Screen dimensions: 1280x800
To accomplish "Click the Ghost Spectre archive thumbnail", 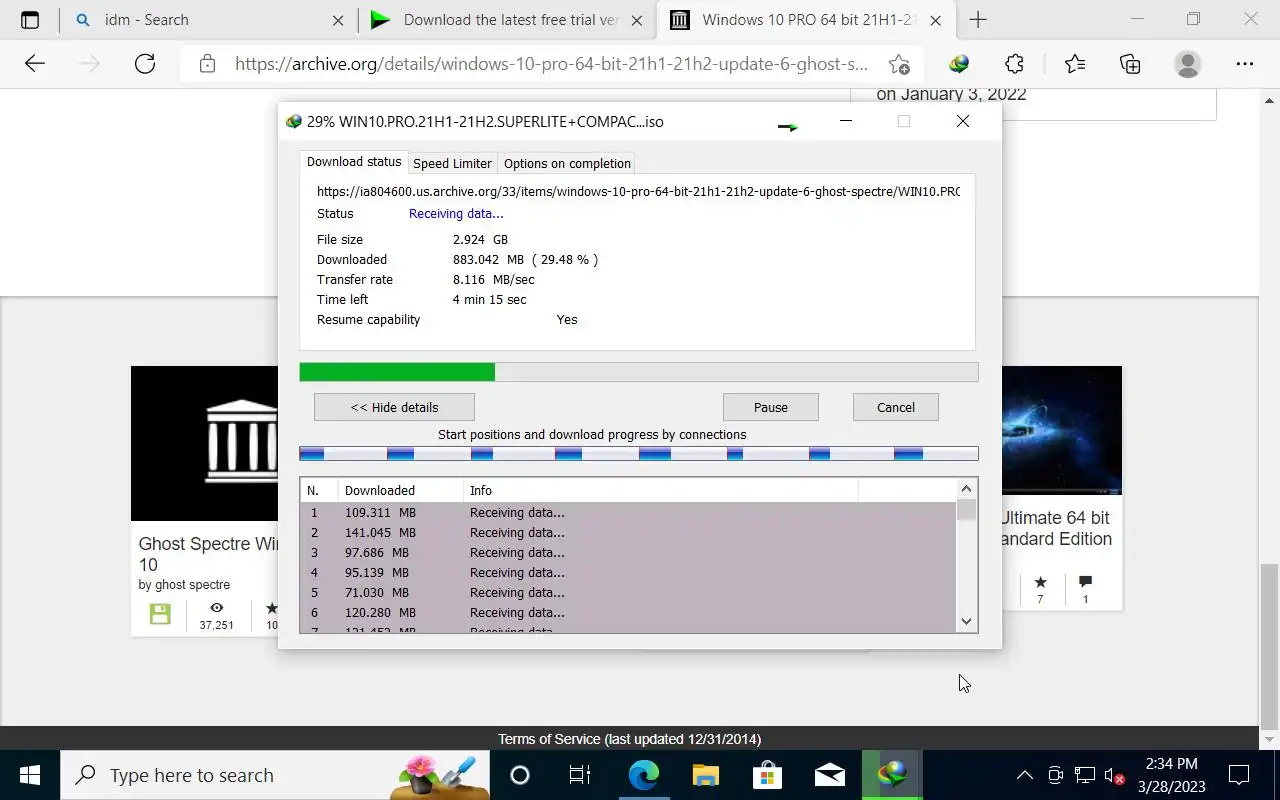I will click(x=205, y=443).
